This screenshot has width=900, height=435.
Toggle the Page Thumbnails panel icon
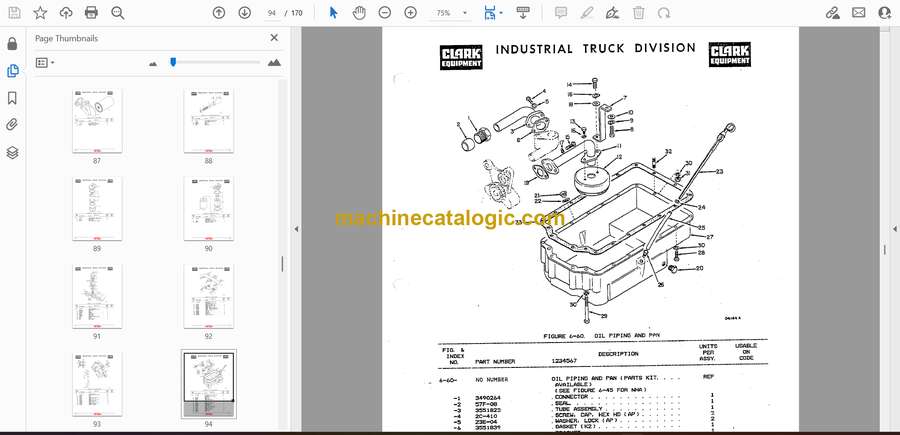click(12, 71)
